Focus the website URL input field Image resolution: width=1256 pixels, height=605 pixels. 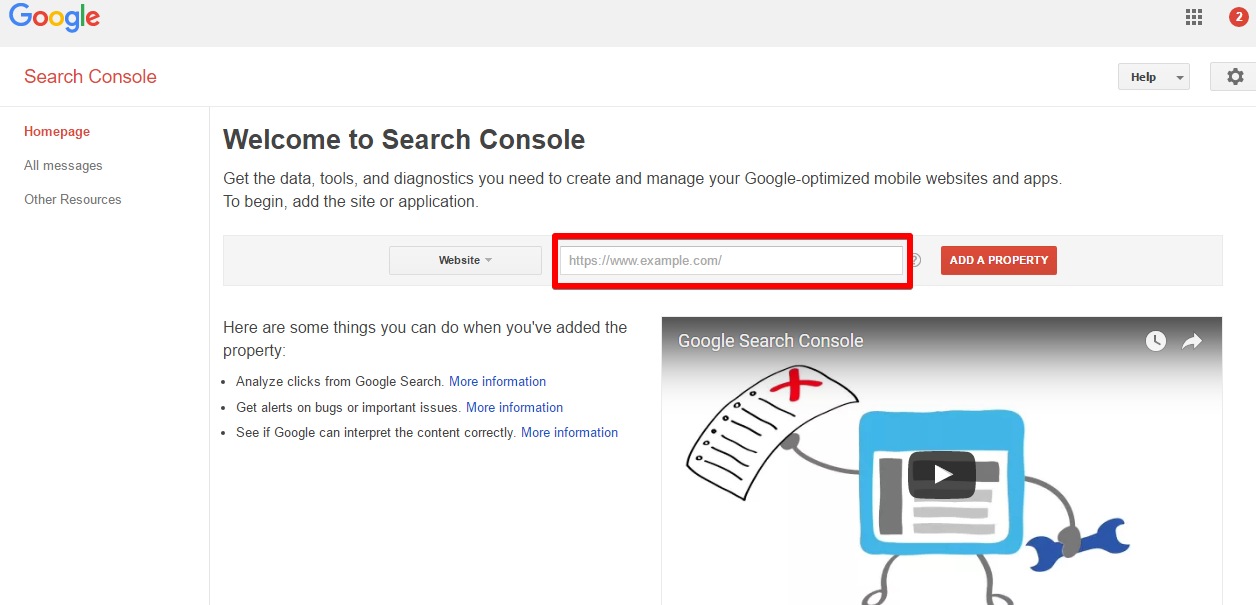[731, 261]
